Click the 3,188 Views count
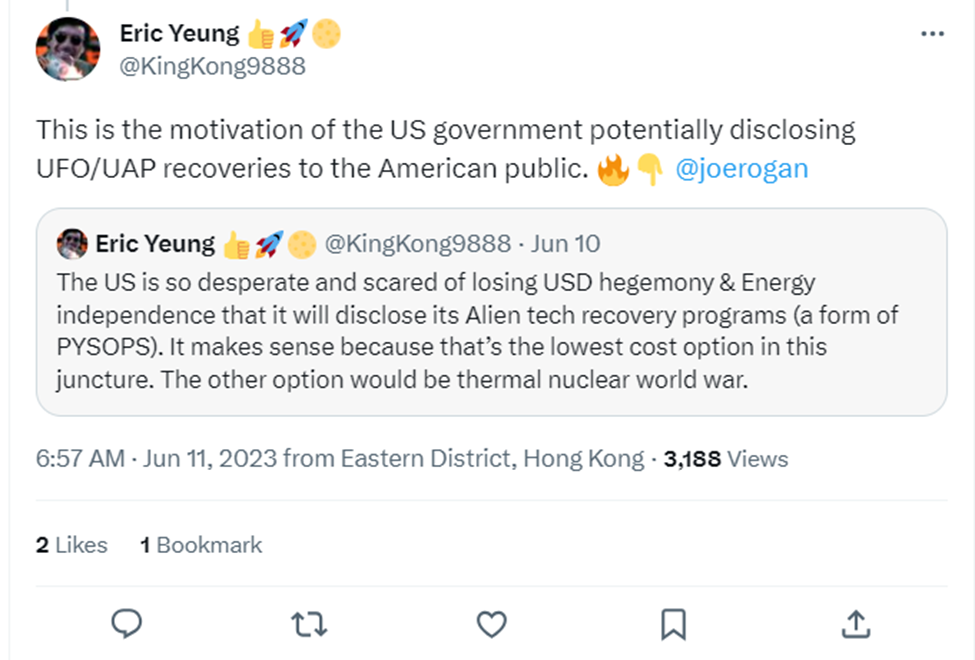975x660 pixels. [726, 459]
